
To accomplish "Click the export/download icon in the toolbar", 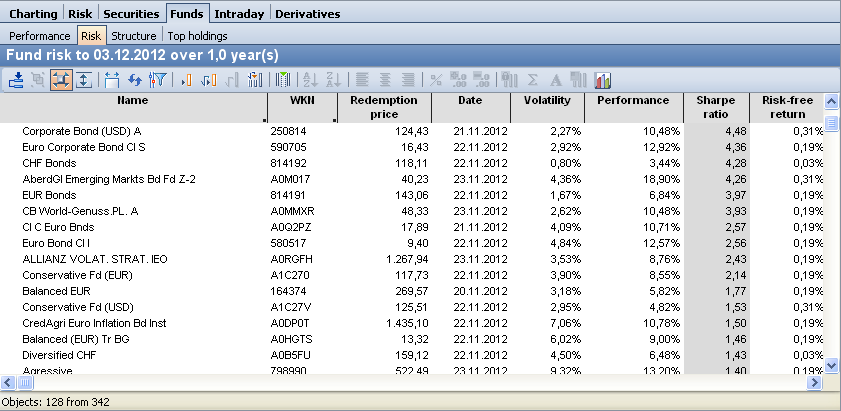I will 16,80.
